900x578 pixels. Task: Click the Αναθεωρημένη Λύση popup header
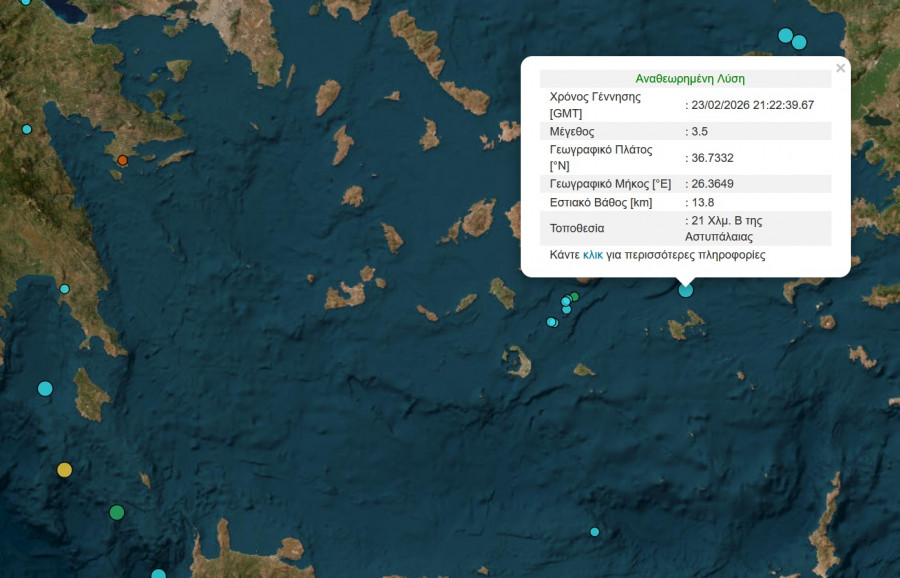pos(690,78)
